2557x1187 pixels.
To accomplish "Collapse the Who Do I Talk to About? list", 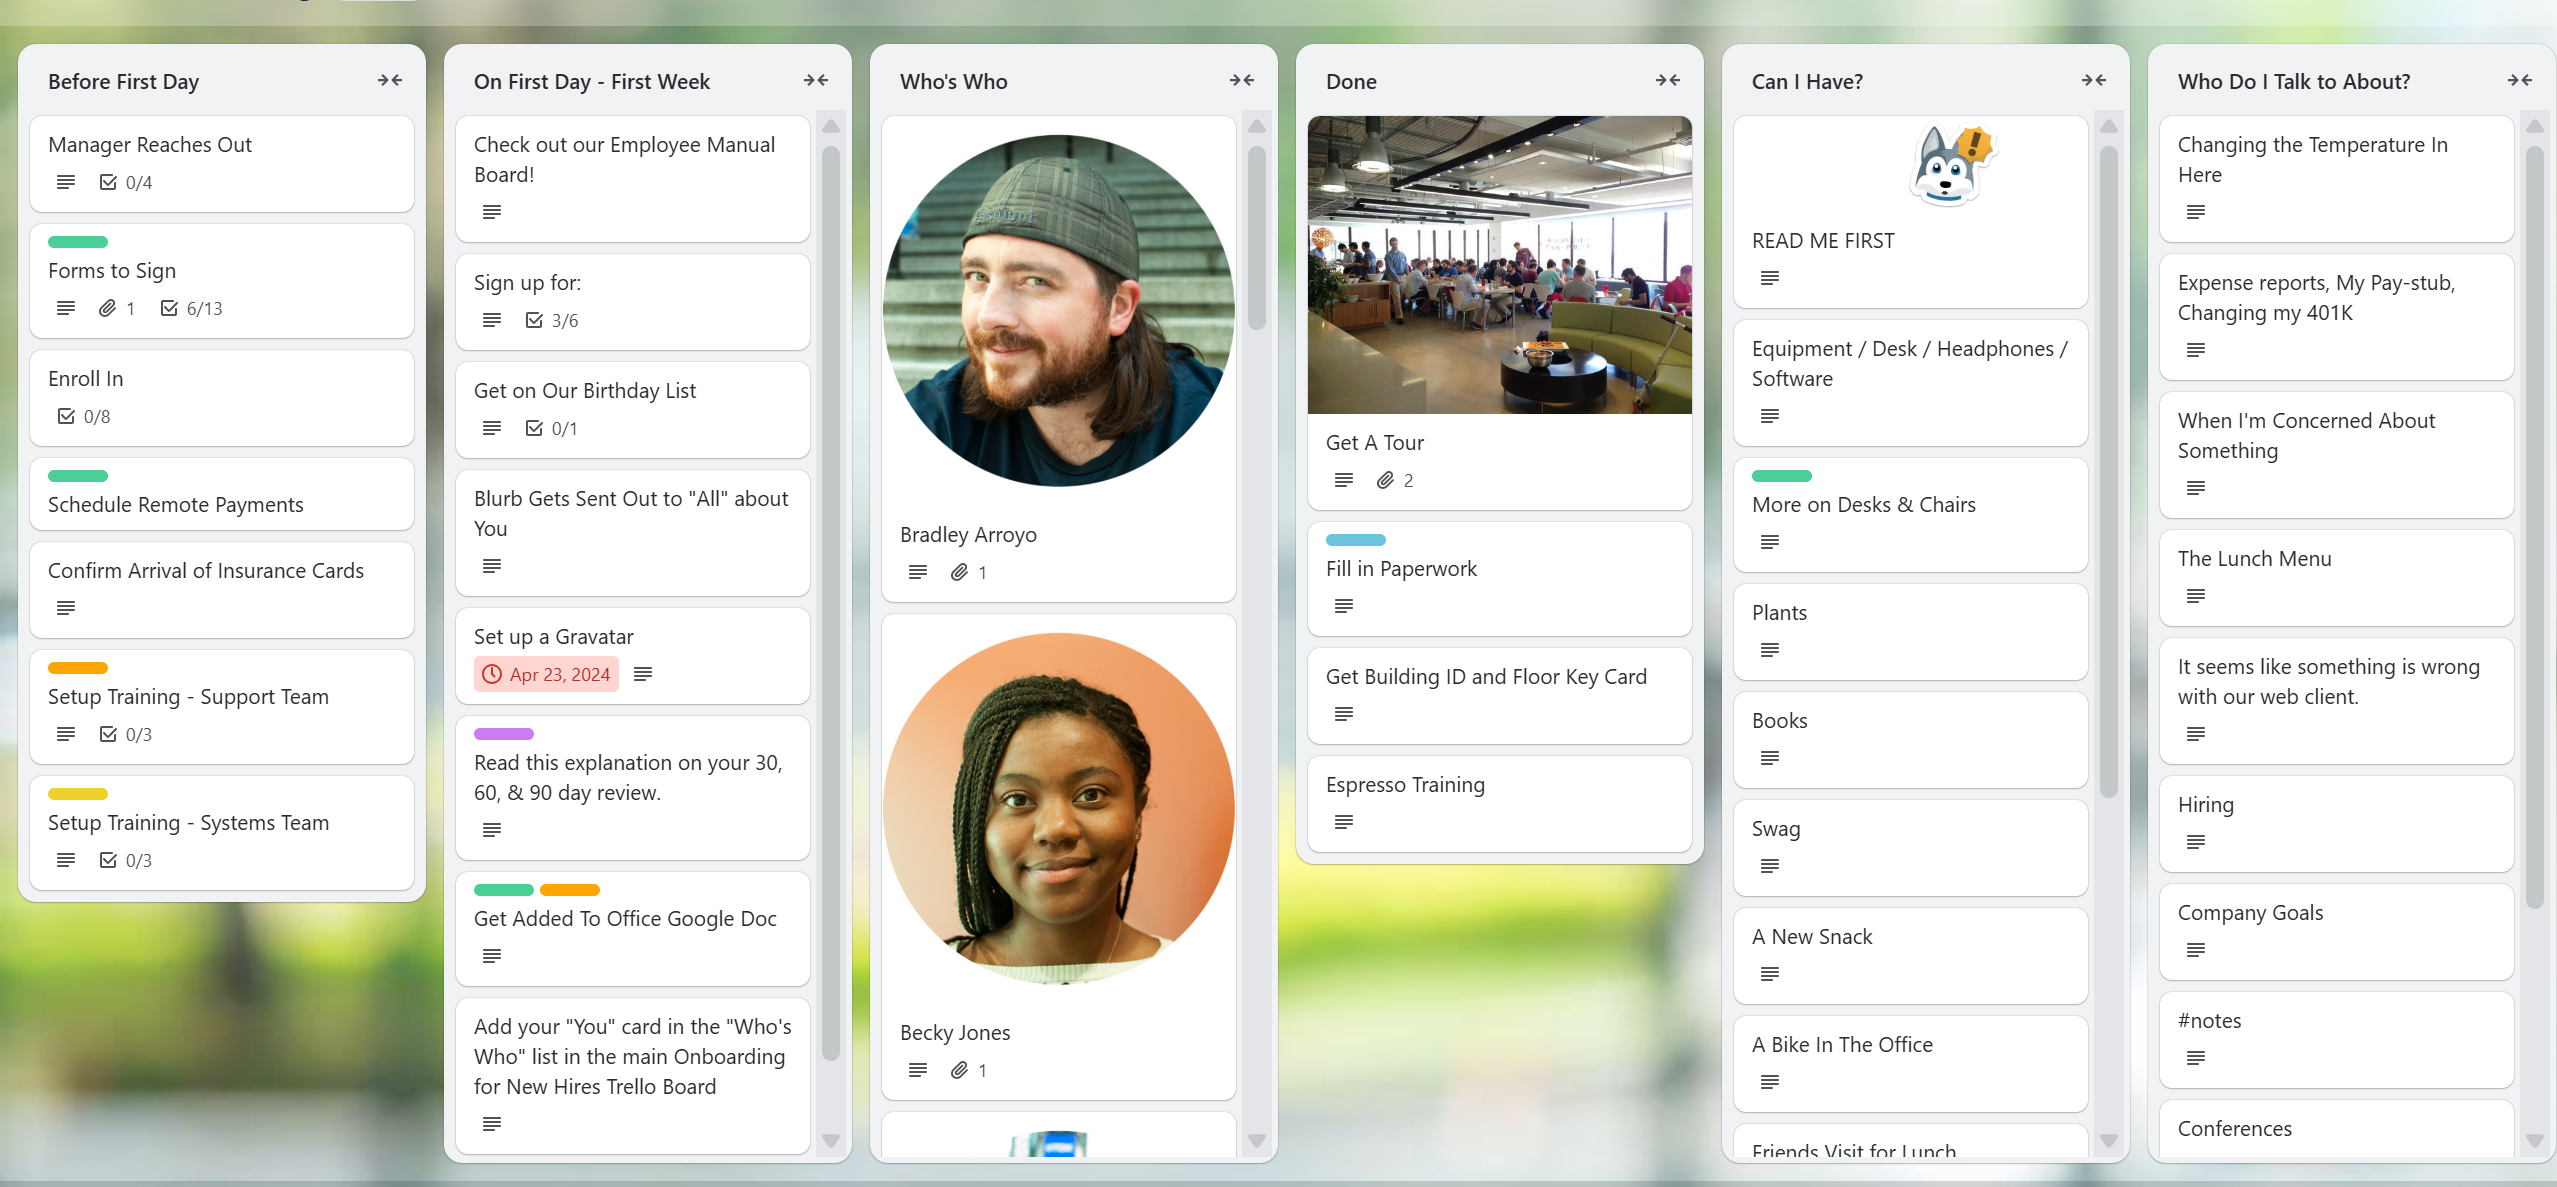I will pyautogui.click(x=2520, y=81).
